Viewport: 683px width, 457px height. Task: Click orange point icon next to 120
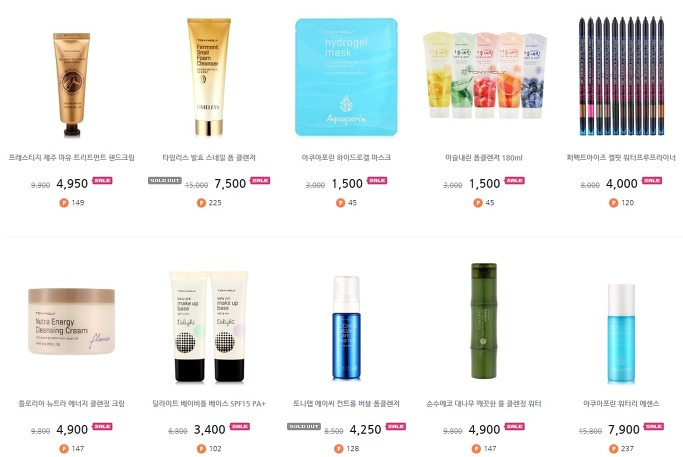point(613,203)
